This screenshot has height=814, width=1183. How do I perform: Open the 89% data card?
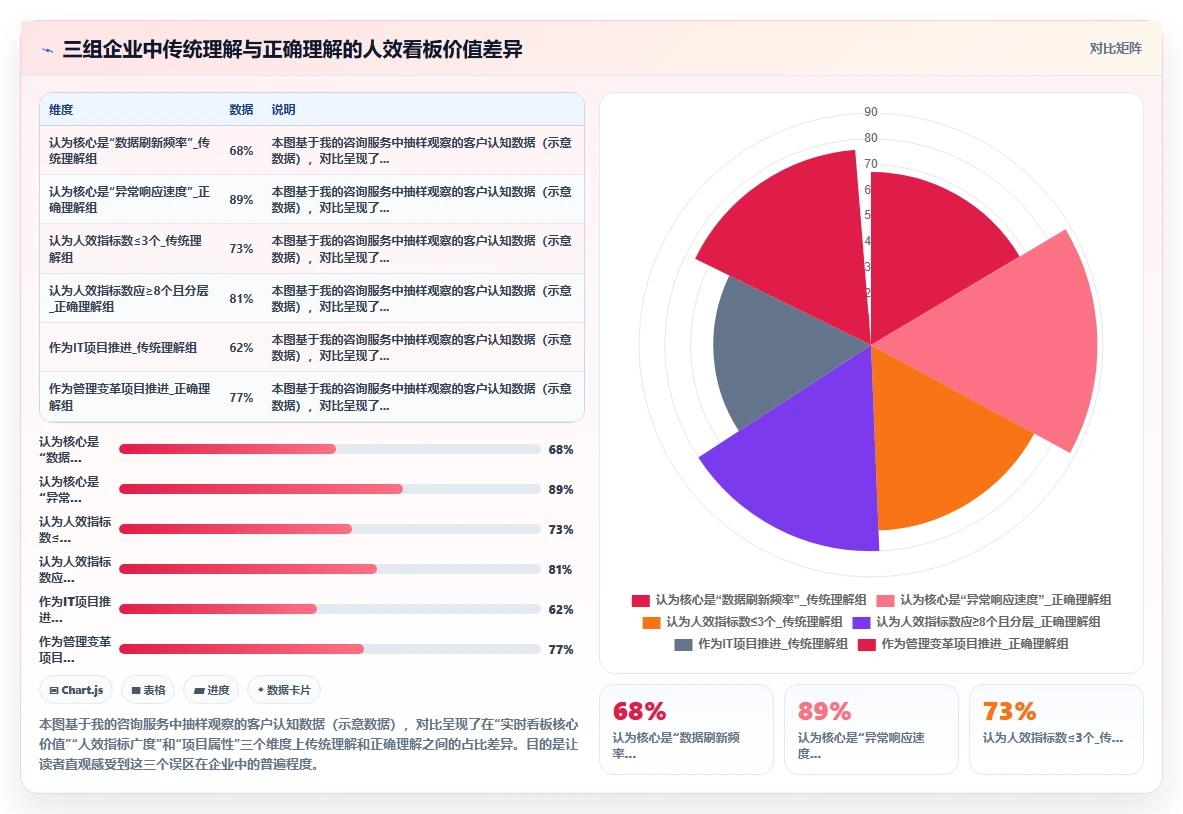(871, 730)
